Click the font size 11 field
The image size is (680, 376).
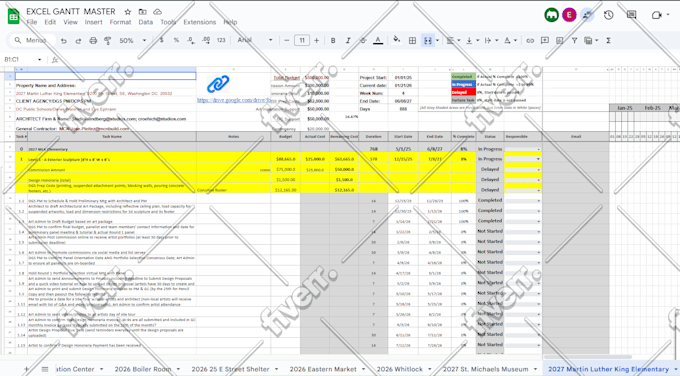coord(302,40)
